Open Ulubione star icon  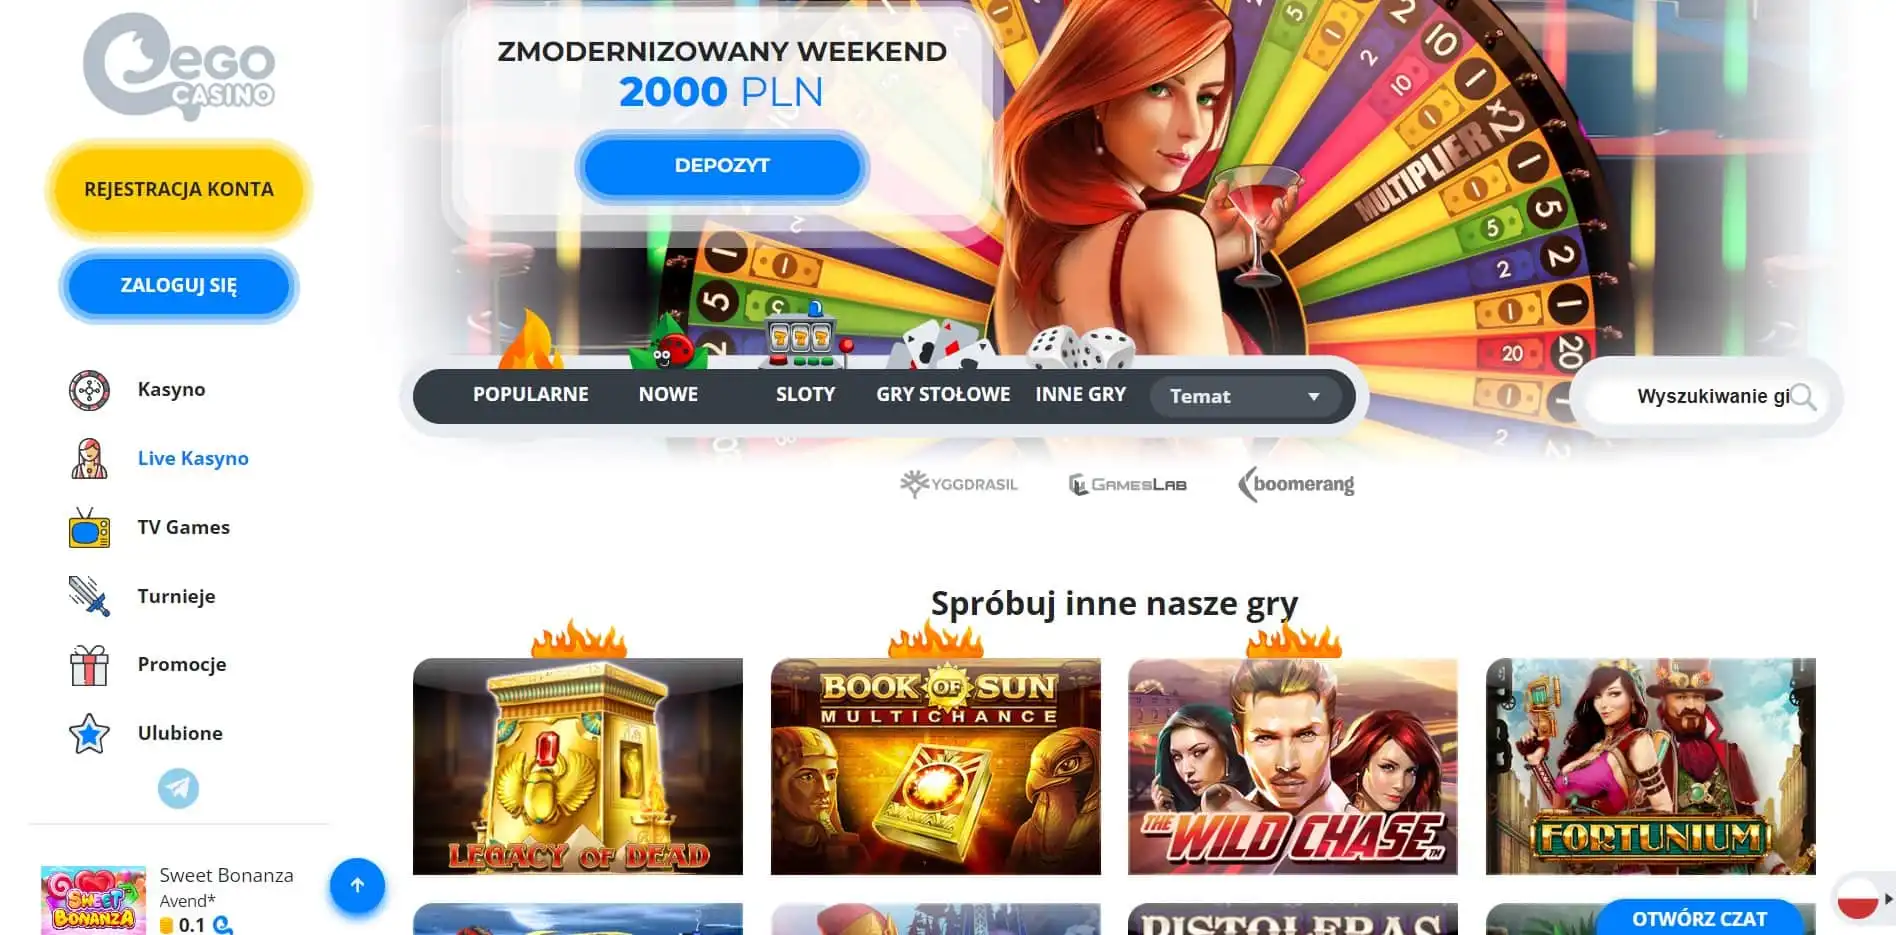click(x=89, y=734)
